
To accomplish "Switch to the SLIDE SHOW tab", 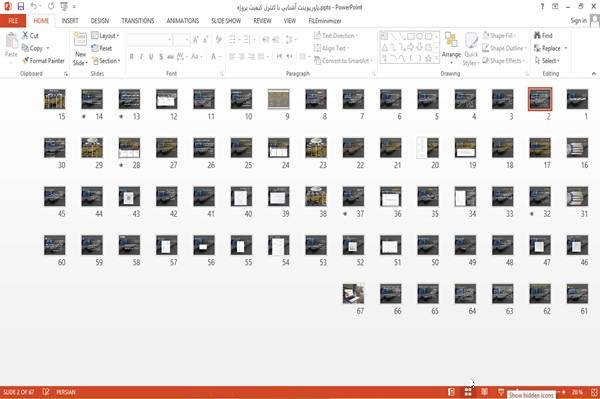I will tap(226, 21).
